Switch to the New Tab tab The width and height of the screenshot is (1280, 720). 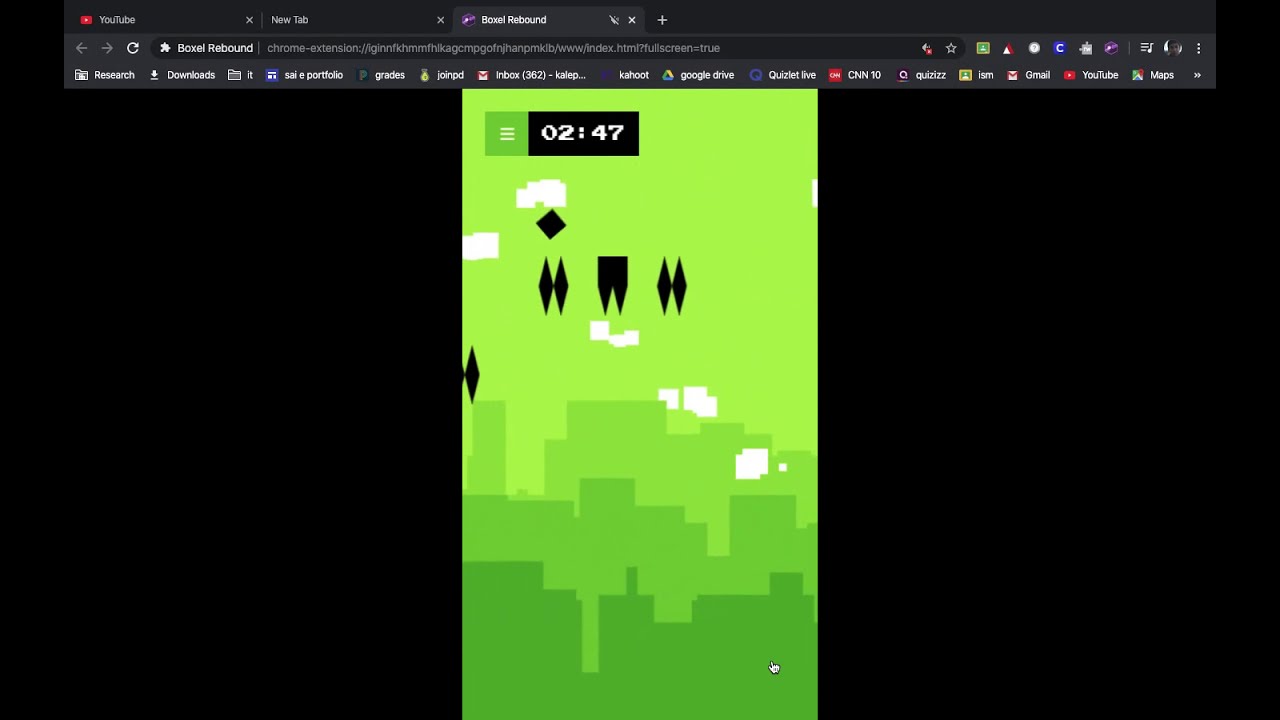click(358, 20)
